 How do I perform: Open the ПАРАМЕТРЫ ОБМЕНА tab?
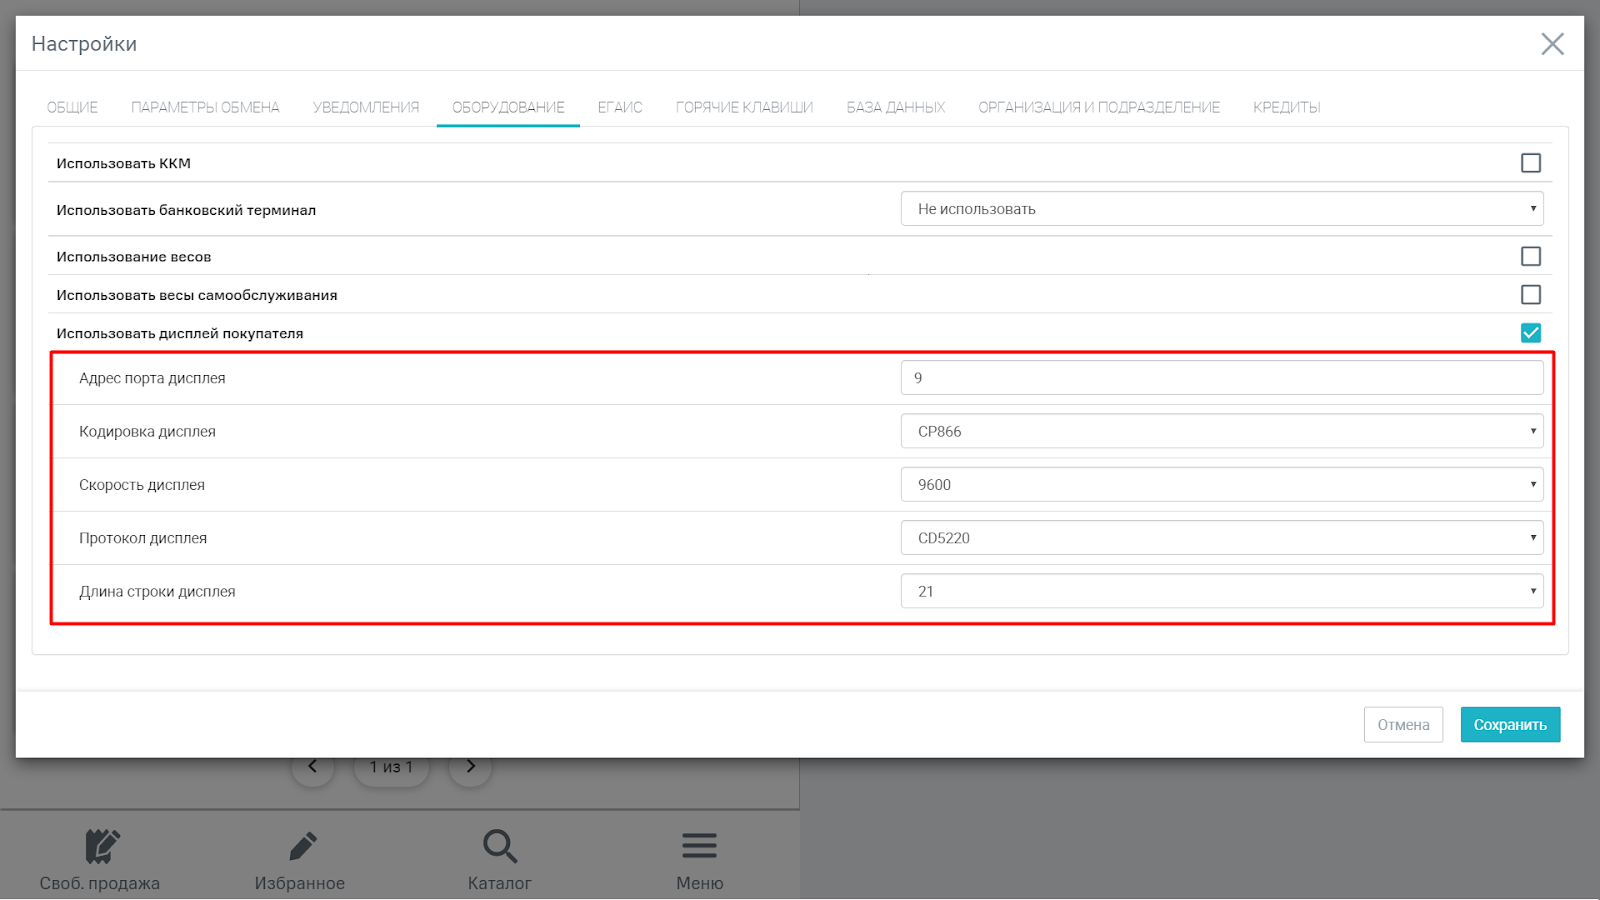[x=205, y=107]
